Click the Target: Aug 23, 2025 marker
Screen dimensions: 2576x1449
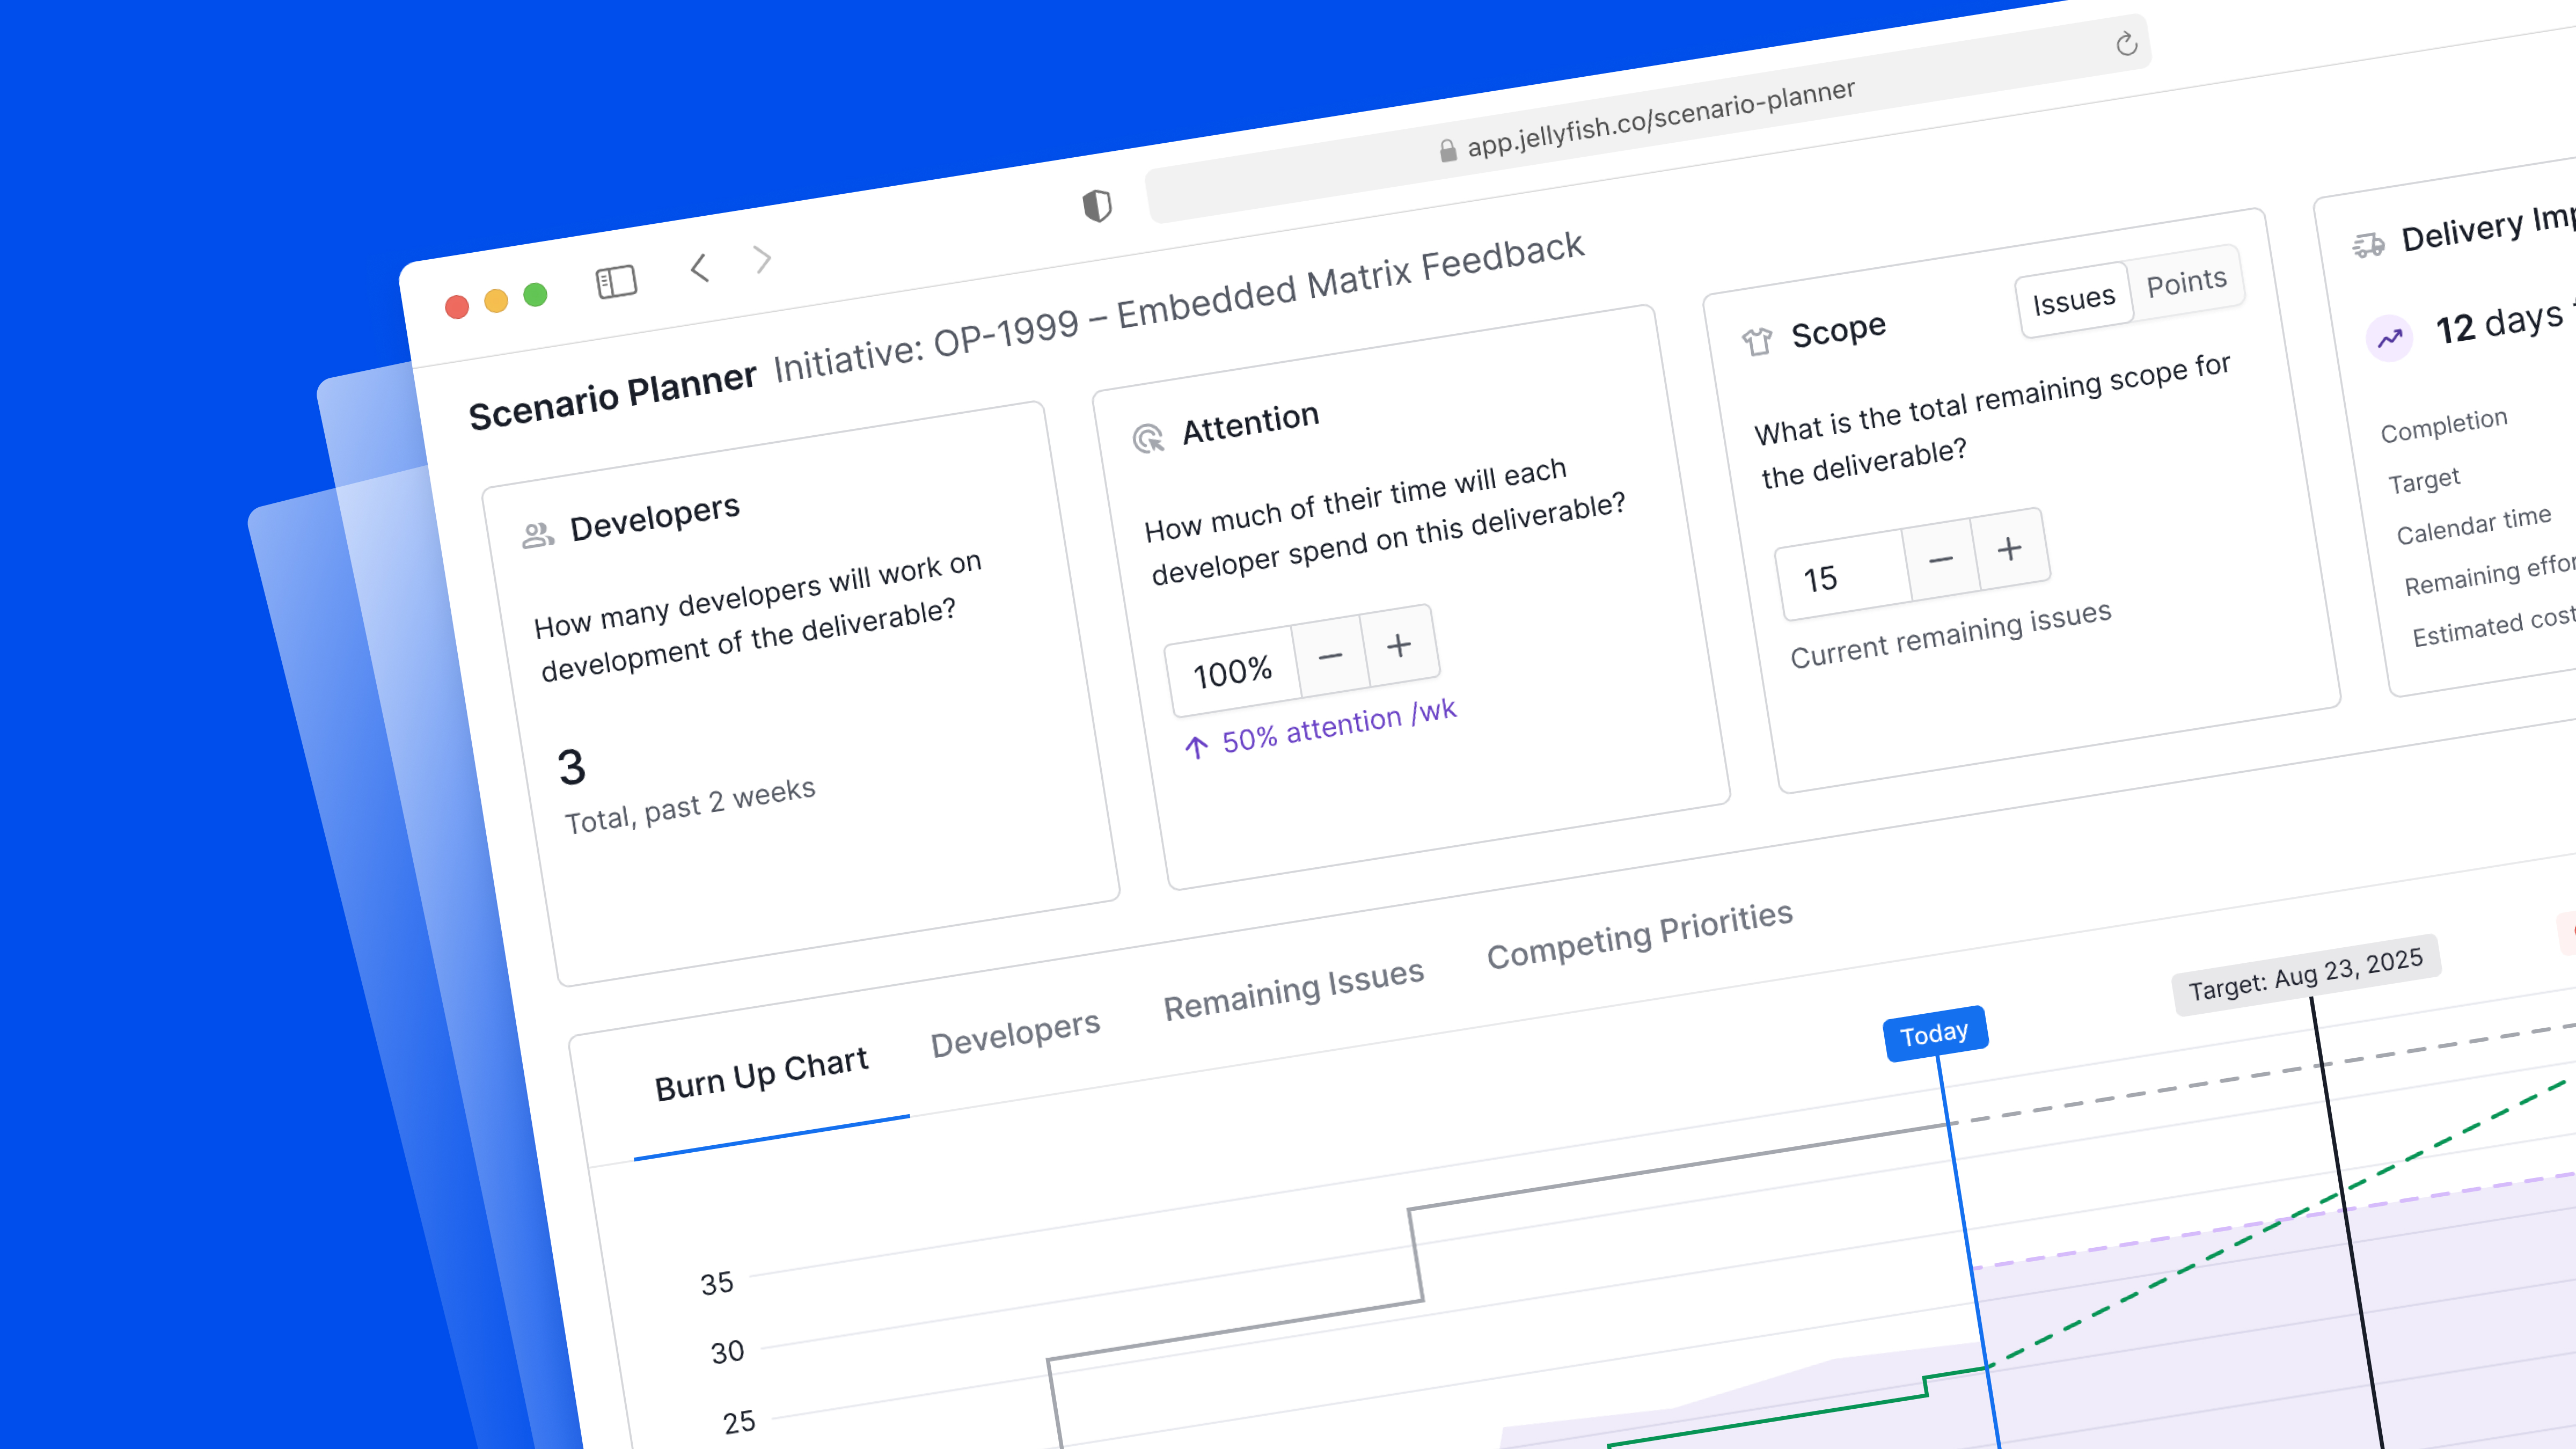pyautogui.click(x=2306, y=975)
